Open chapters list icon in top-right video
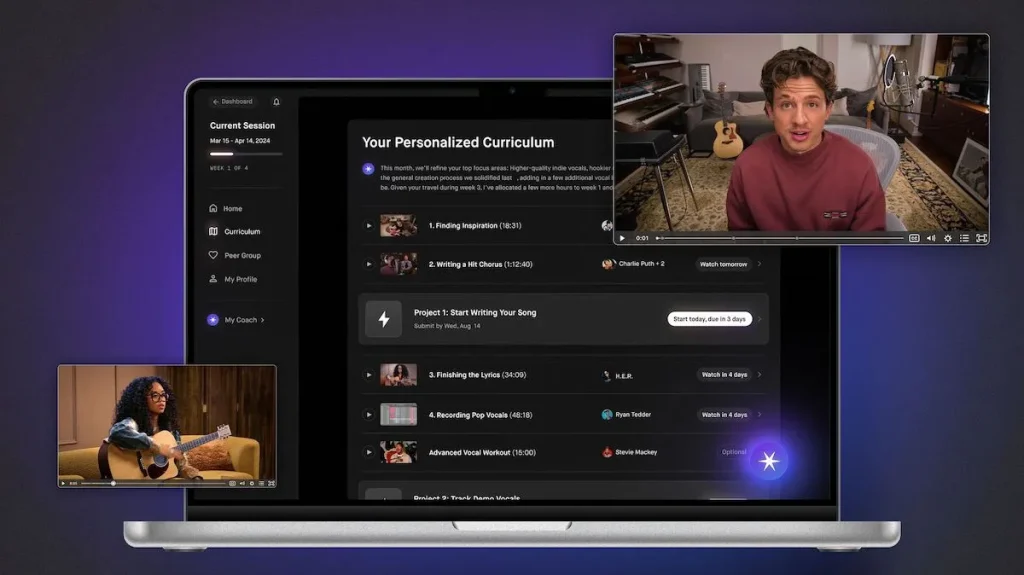The image size is (1024, 575). [964, 238]
